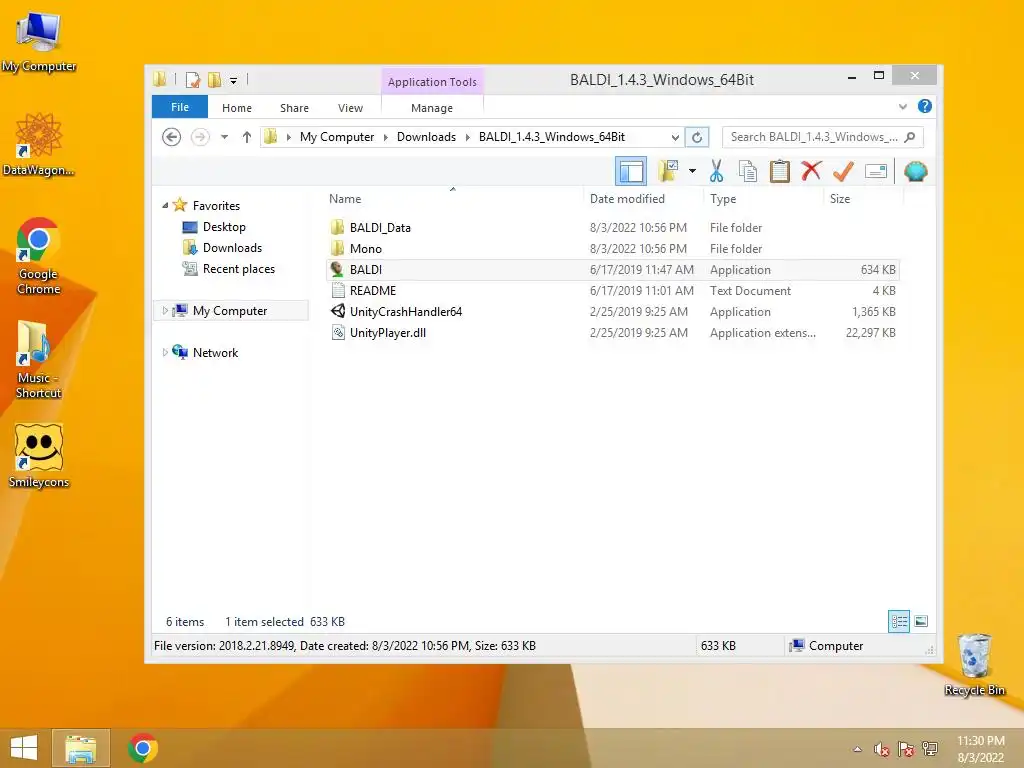Image resolution: width=1024 pixels, height=768 pixels.
Task: Open the File ribbon tab
Action: tap(180, 107)
